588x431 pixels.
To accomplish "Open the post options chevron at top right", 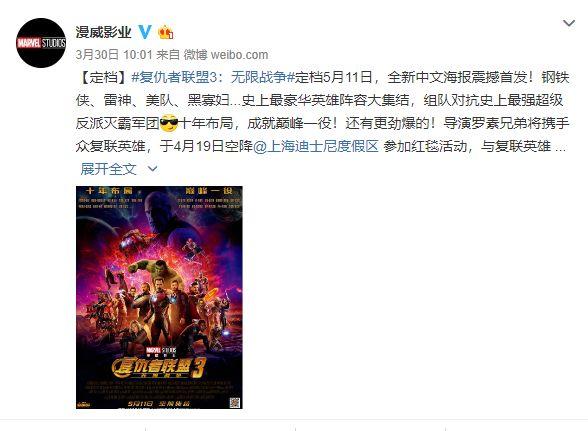I will pyautogui.click(x=569, y=24).
